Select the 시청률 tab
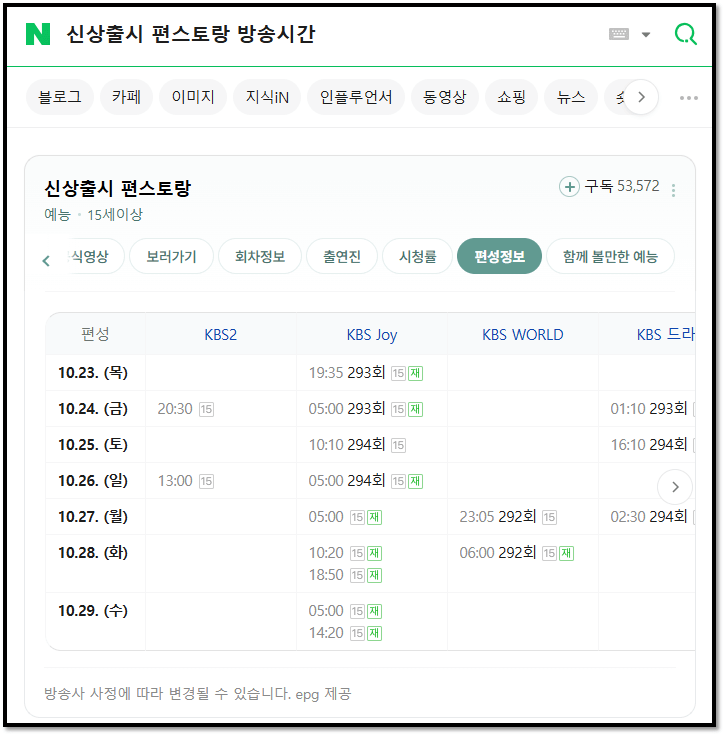The width and height of the screenshot is (725, 736). (417, 256)
